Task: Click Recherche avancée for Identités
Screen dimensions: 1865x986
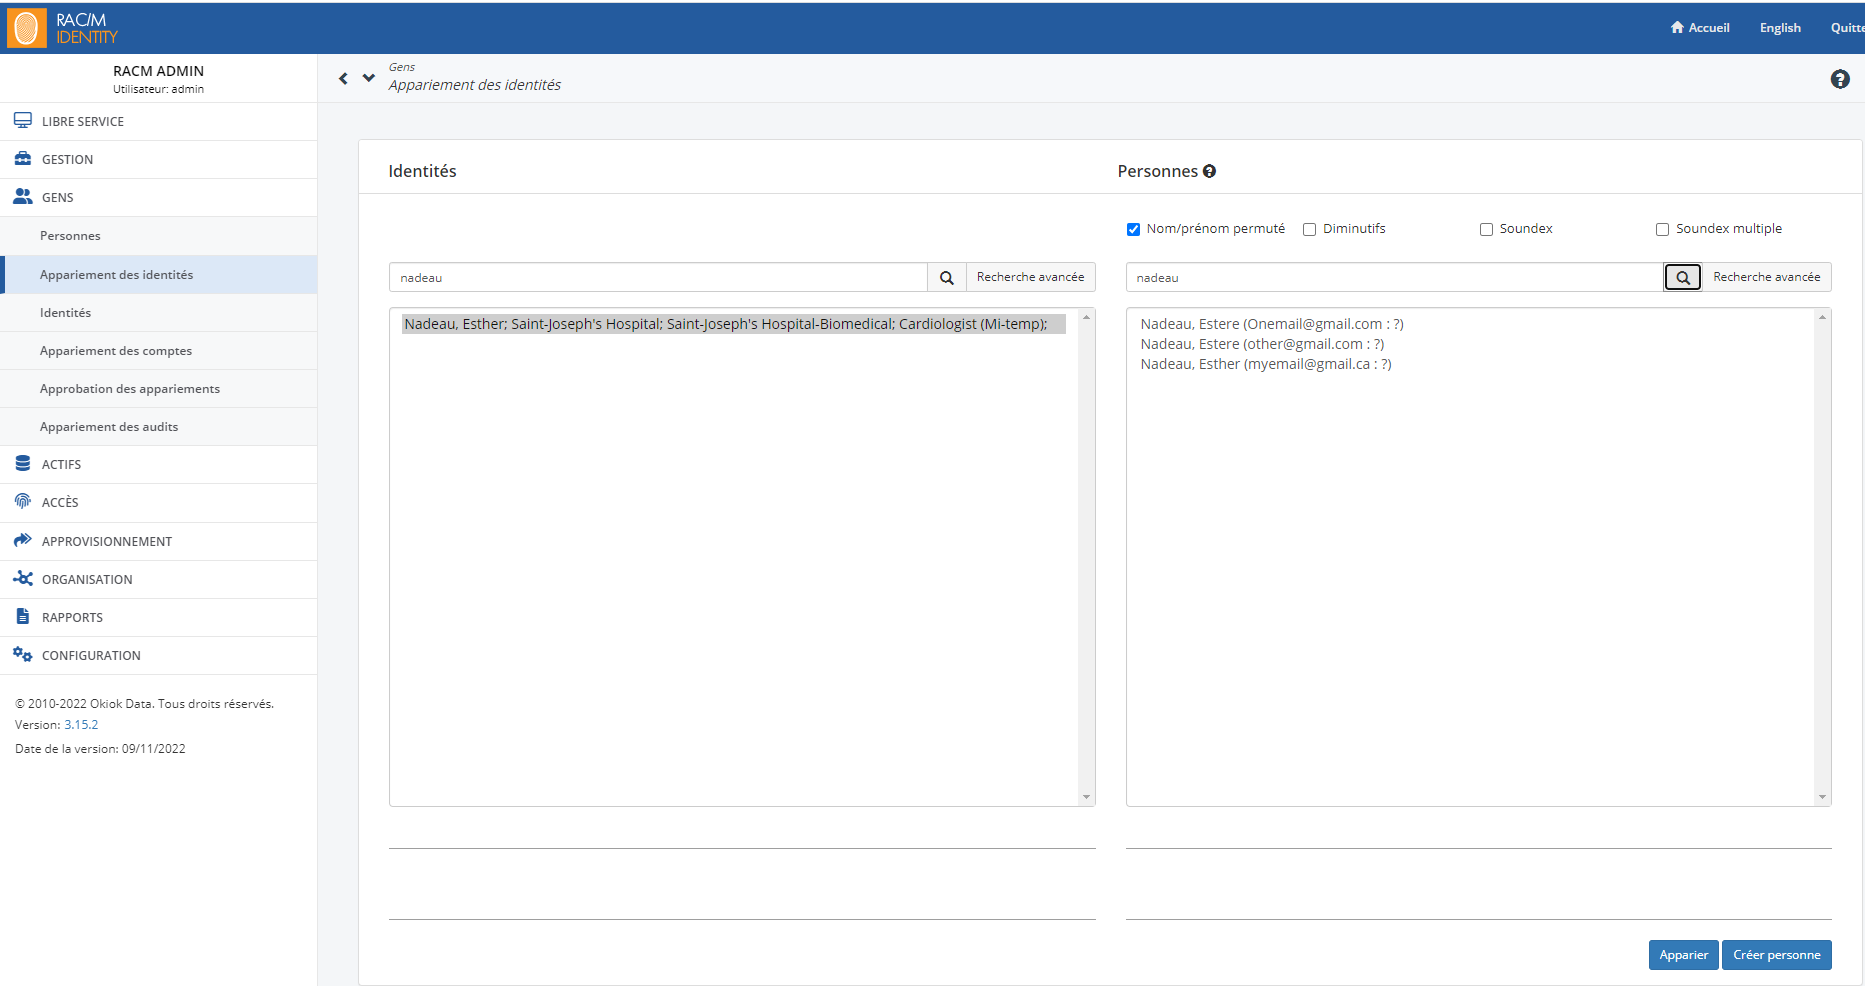Action: click(1030, 277)
